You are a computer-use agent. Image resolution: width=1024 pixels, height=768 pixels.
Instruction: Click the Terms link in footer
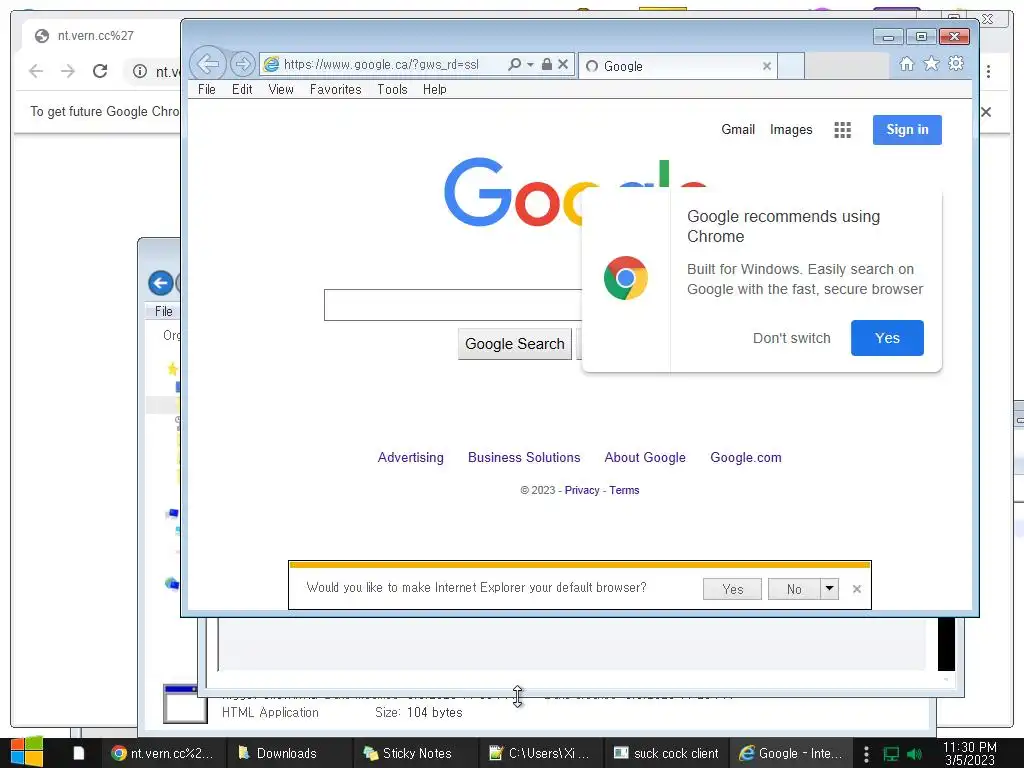tap(624, 490)
